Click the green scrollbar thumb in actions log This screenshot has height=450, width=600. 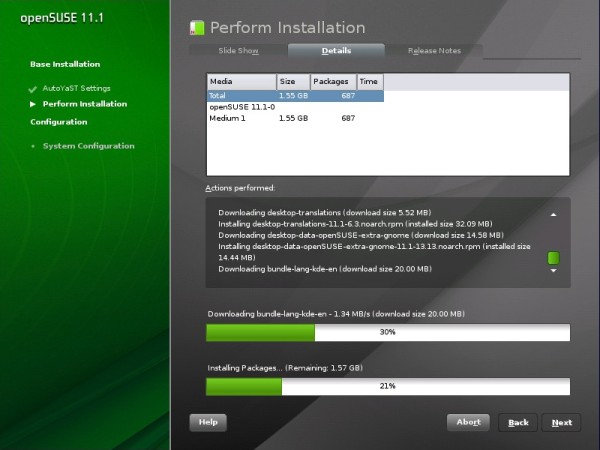pos(553,258)
